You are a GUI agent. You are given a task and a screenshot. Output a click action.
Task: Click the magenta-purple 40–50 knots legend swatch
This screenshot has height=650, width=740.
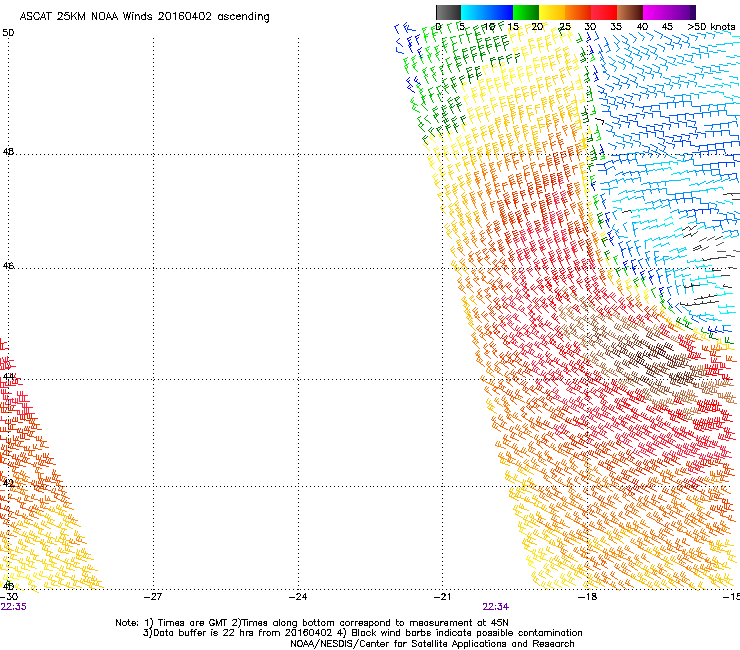[669, 12]
